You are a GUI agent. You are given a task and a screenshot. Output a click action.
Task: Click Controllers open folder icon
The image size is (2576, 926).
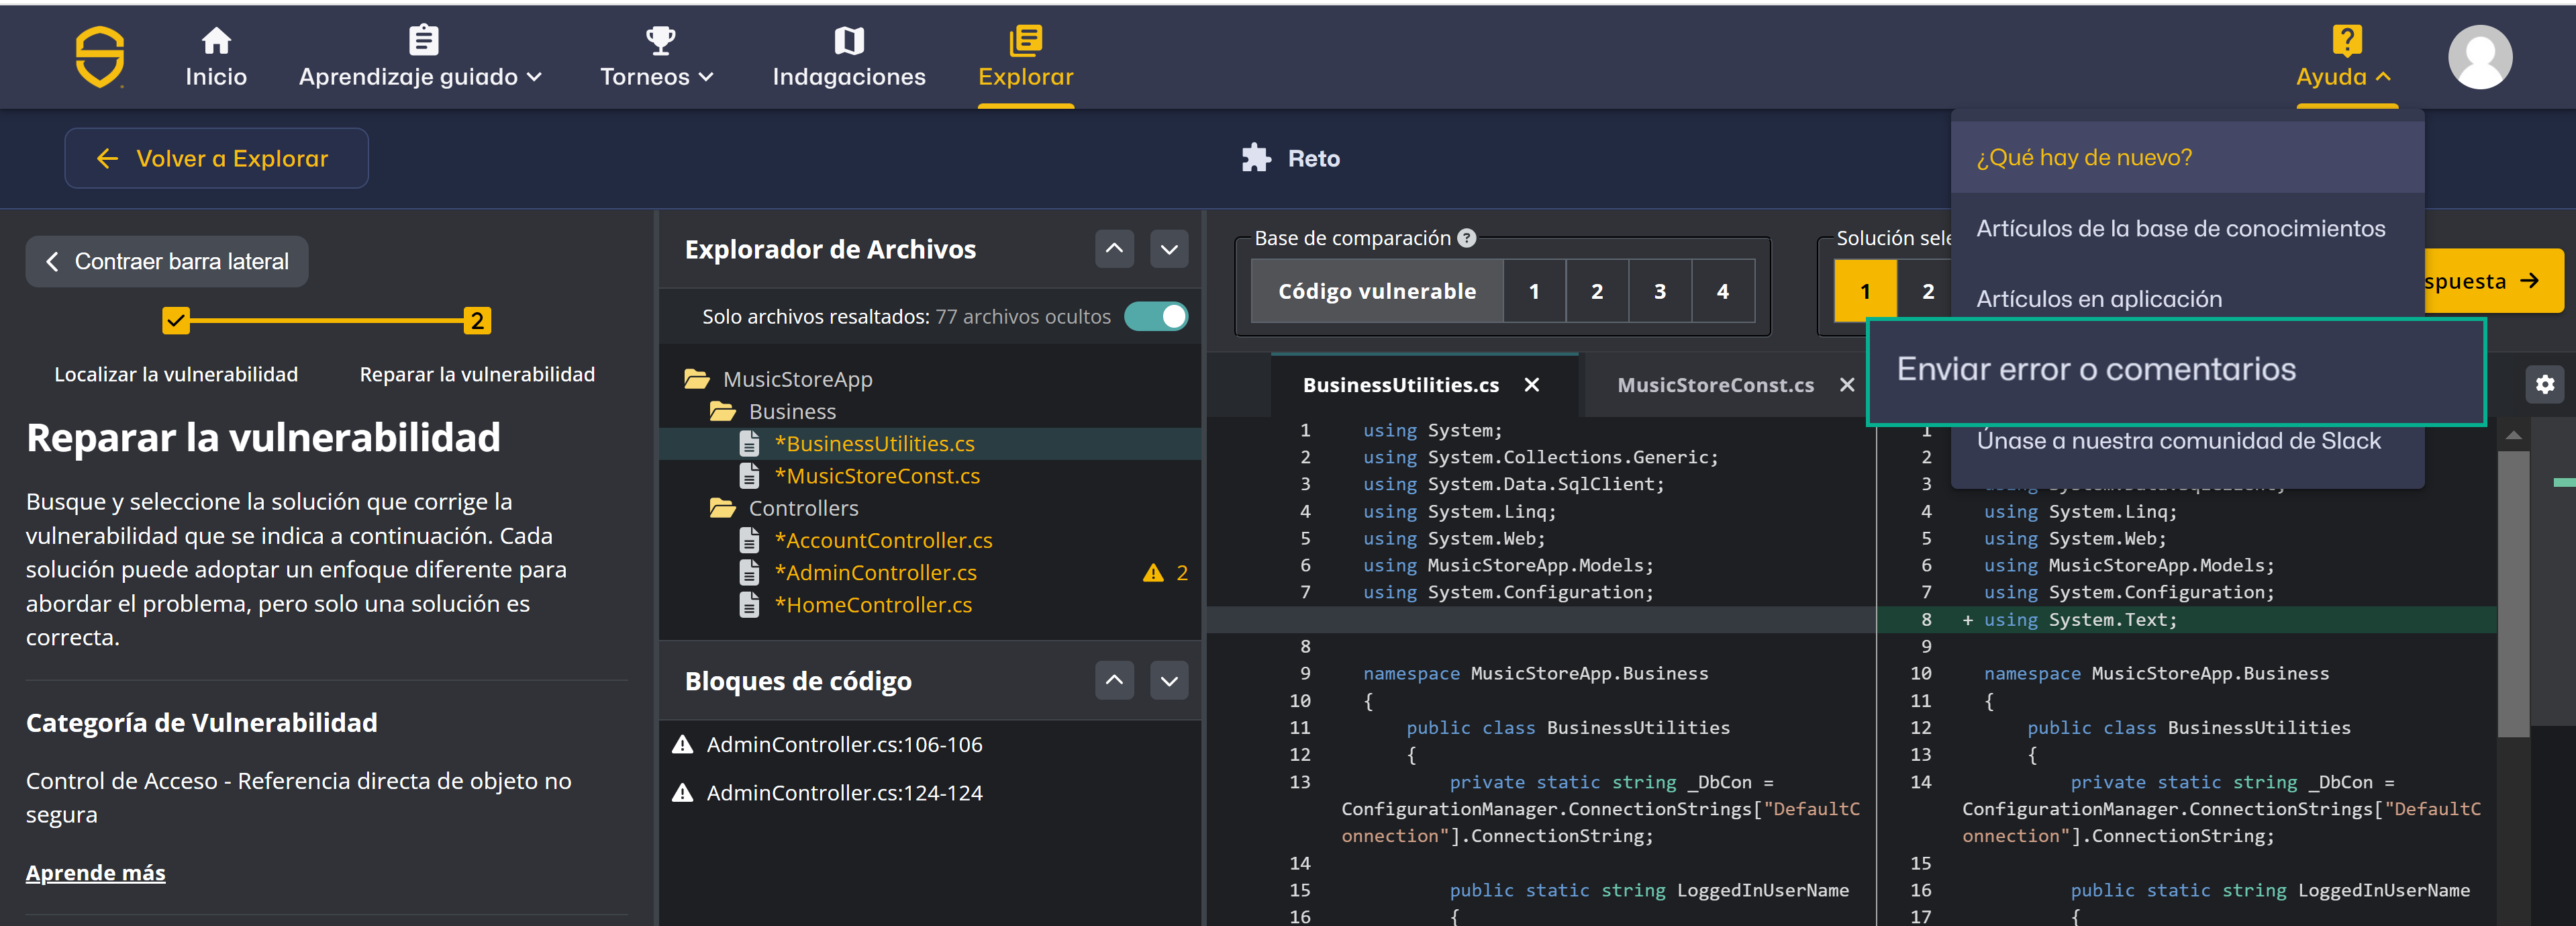point(722,508)
